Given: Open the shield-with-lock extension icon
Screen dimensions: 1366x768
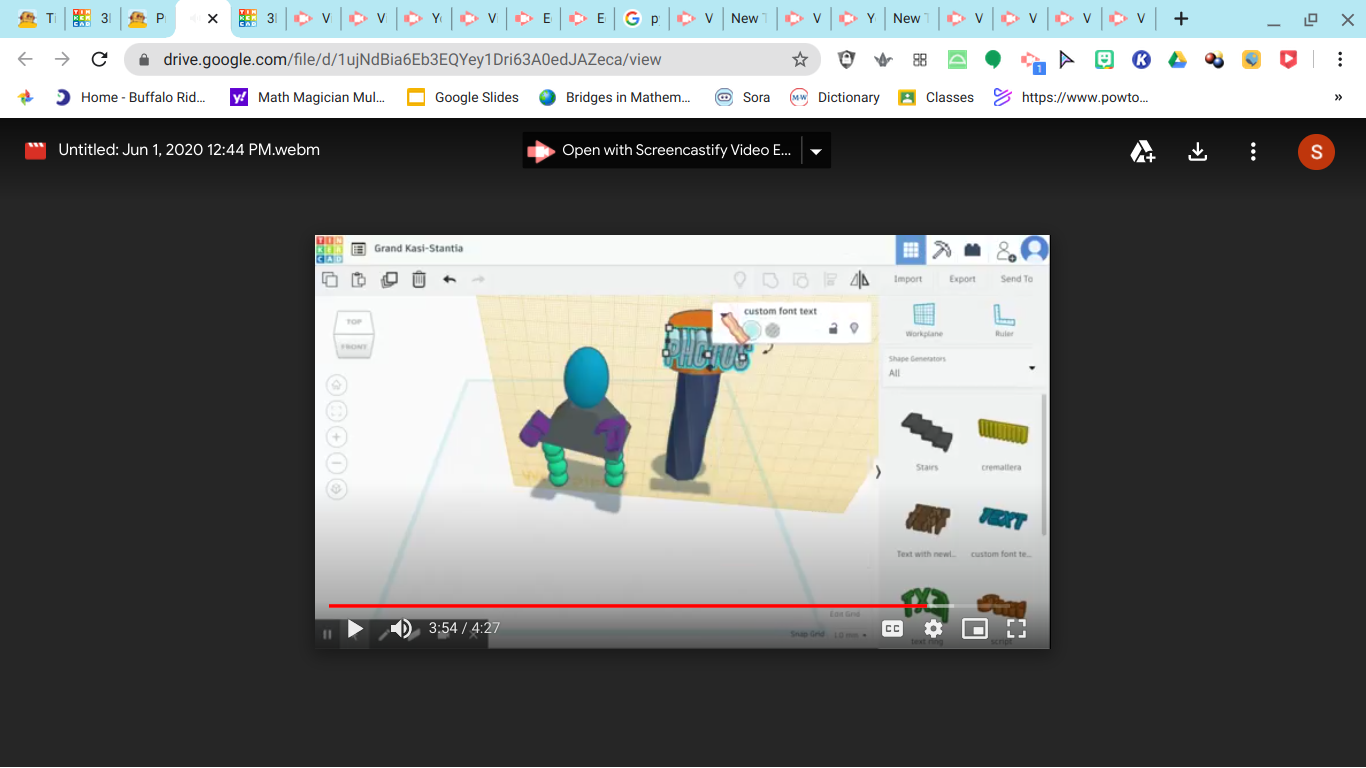Looking at the screenshot, I should 846,60.
